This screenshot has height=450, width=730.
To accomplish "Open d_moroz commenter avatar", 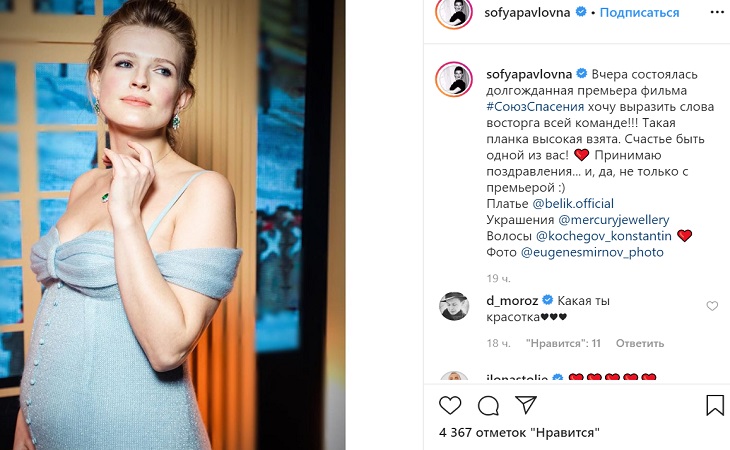I will (x=453, y=306).
